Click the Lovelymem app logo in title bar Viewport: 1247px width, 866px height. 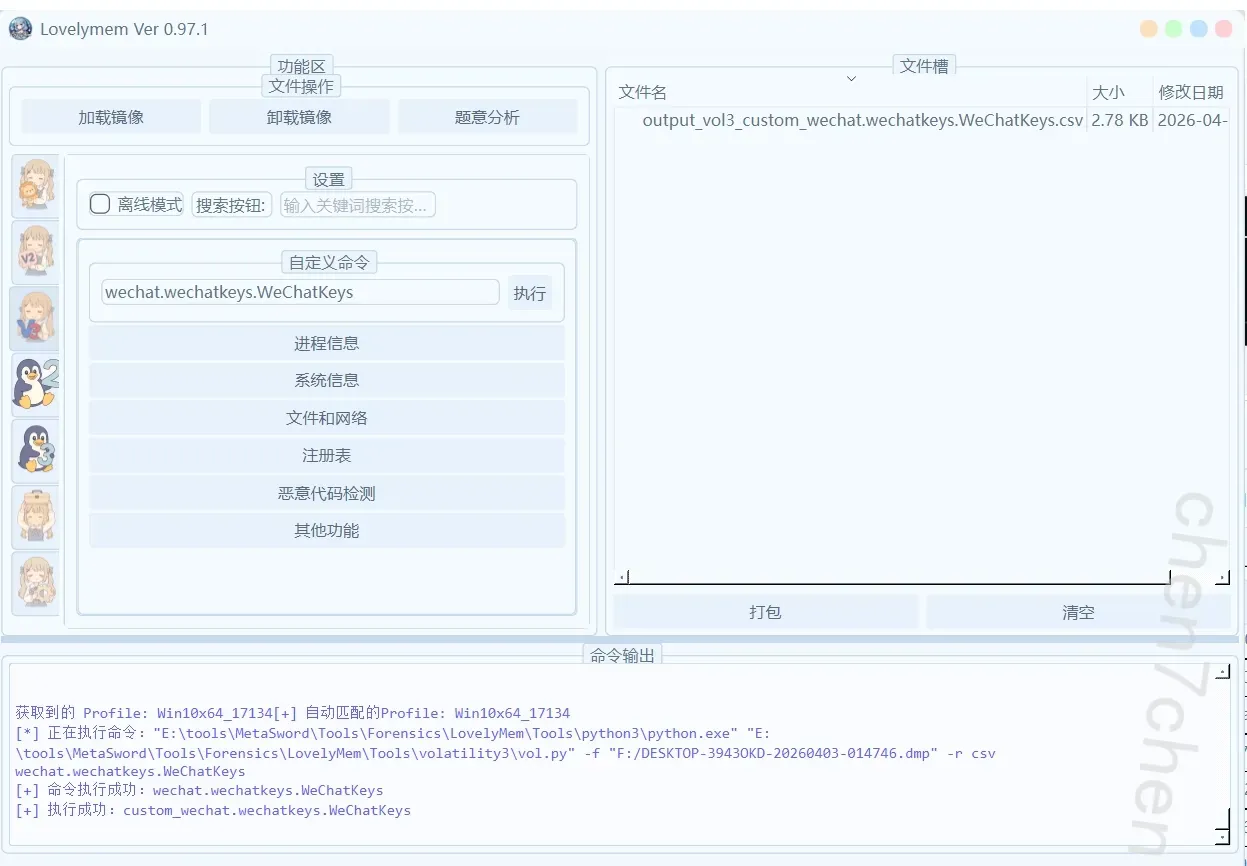[x=20, y=29]
